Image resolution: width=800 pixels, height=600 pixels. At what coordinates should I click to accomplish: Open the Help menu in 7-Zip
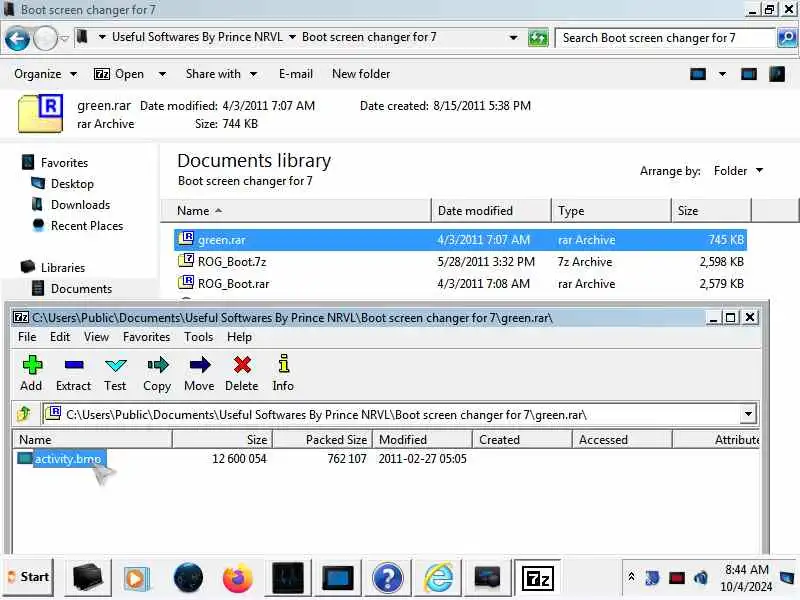239,337
